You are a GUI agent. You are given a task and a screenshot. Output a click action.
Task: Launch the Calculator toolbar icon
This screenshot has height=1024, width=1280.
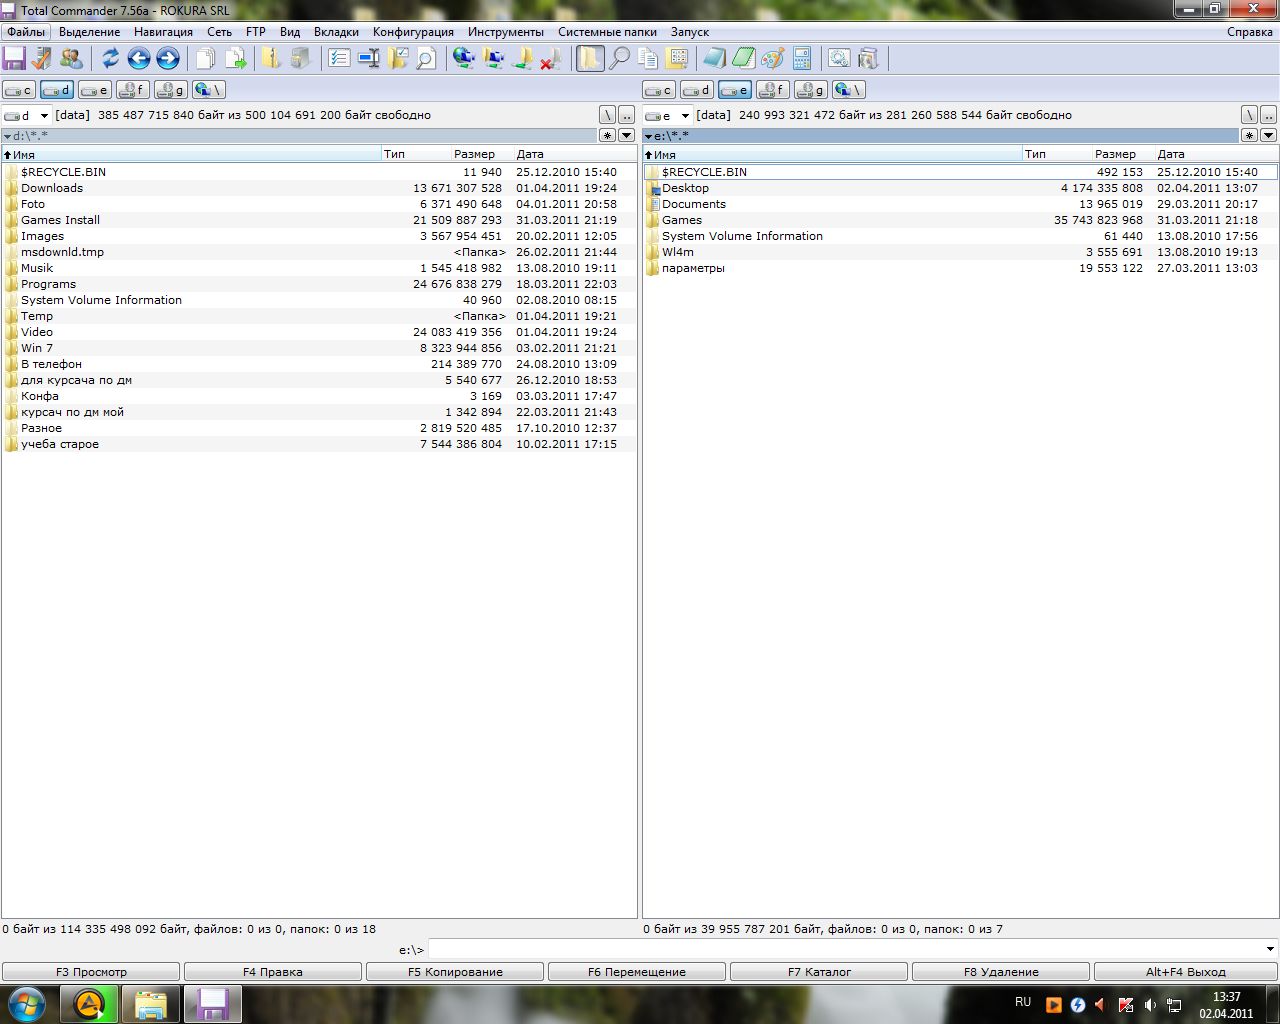[801, 59]
